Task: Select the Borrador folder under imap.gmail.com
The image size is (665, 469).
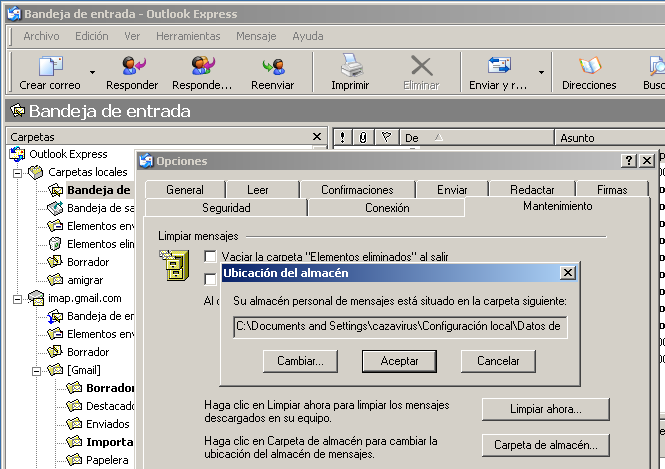Action: coord(88,352)
